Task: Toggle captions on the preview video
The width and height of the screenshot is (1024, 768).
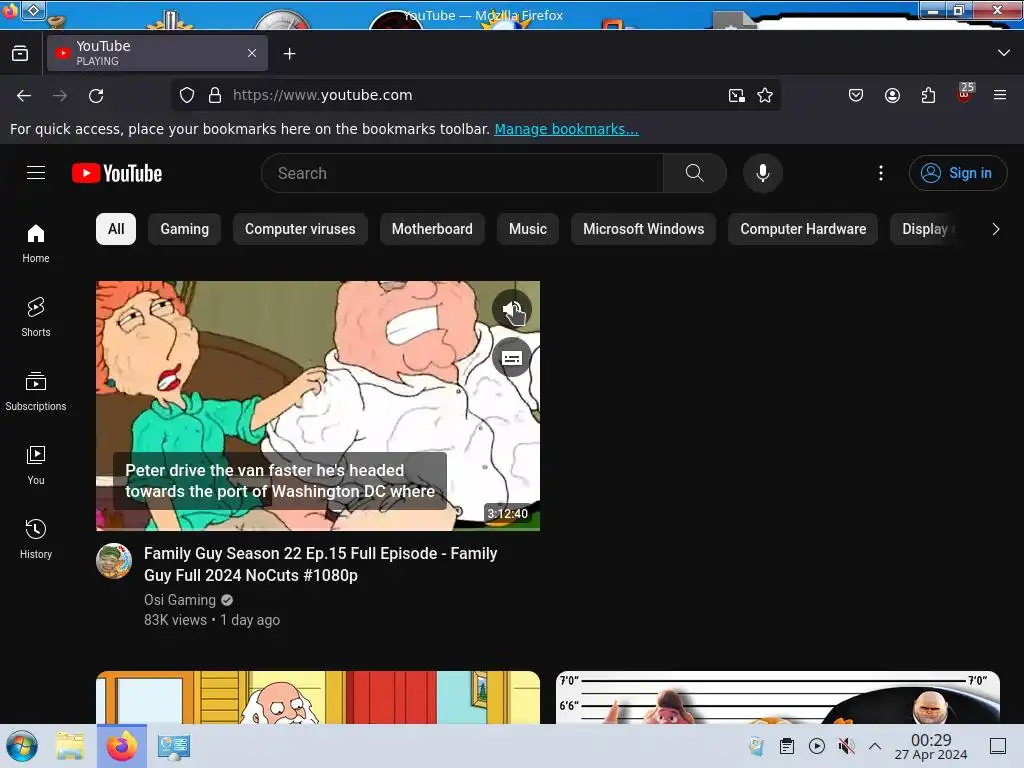Action: pyautogui.click(x=511, y=358)
